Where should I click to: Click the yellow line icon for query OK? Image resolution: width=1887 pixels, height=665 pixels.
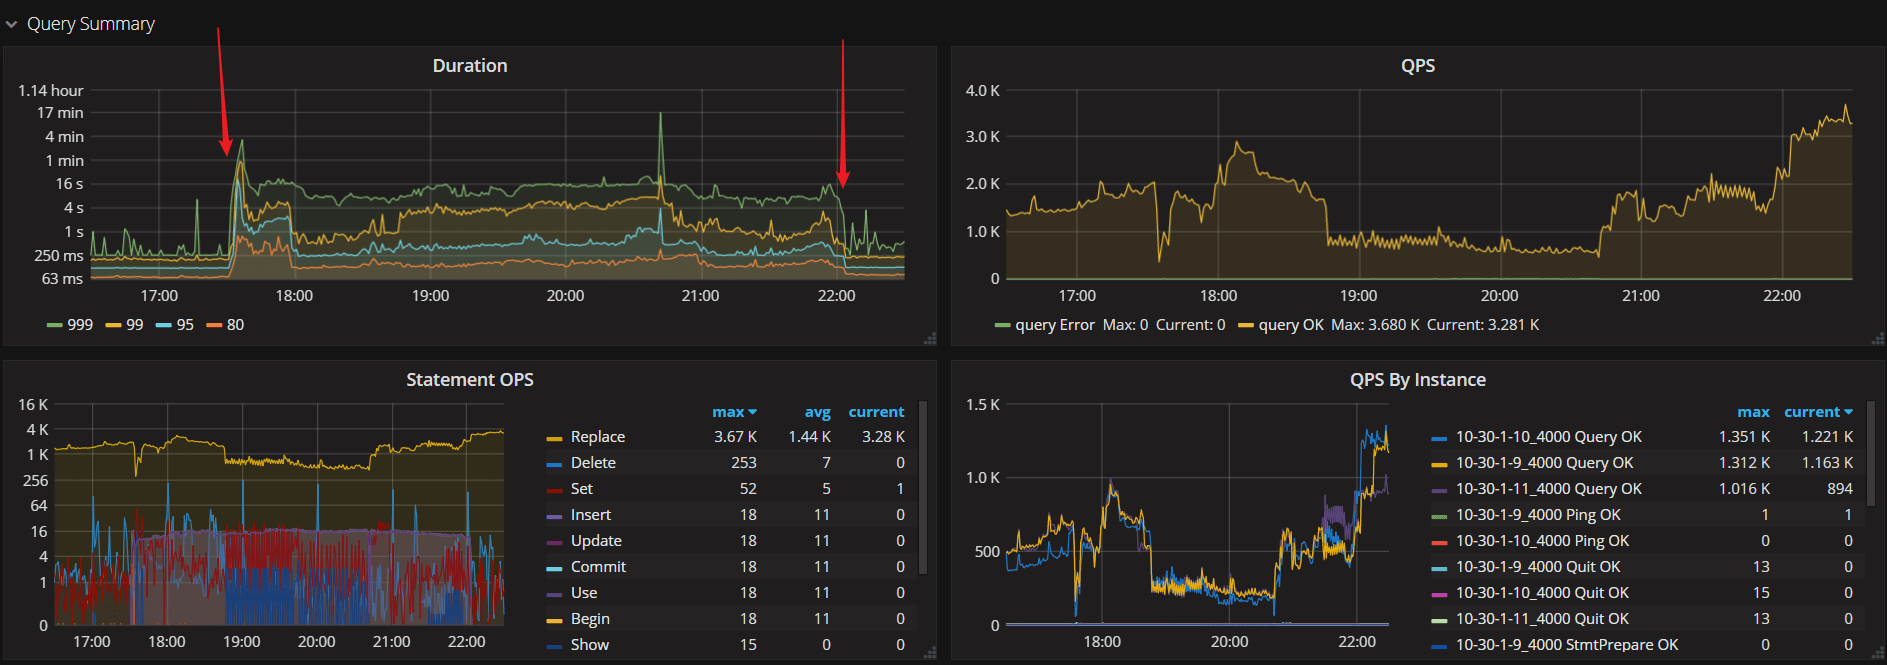coord(1246,326)
